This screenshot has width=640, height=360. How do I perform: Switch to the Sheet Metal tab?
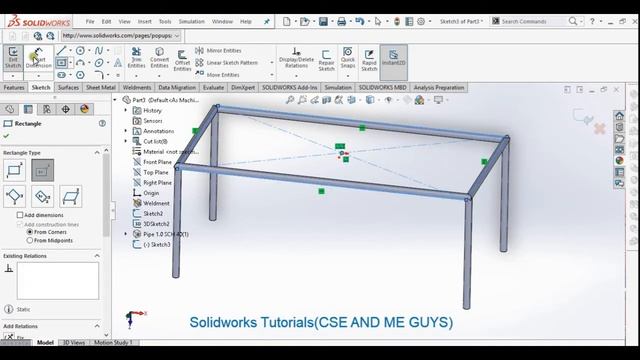(x=100, y=87)
